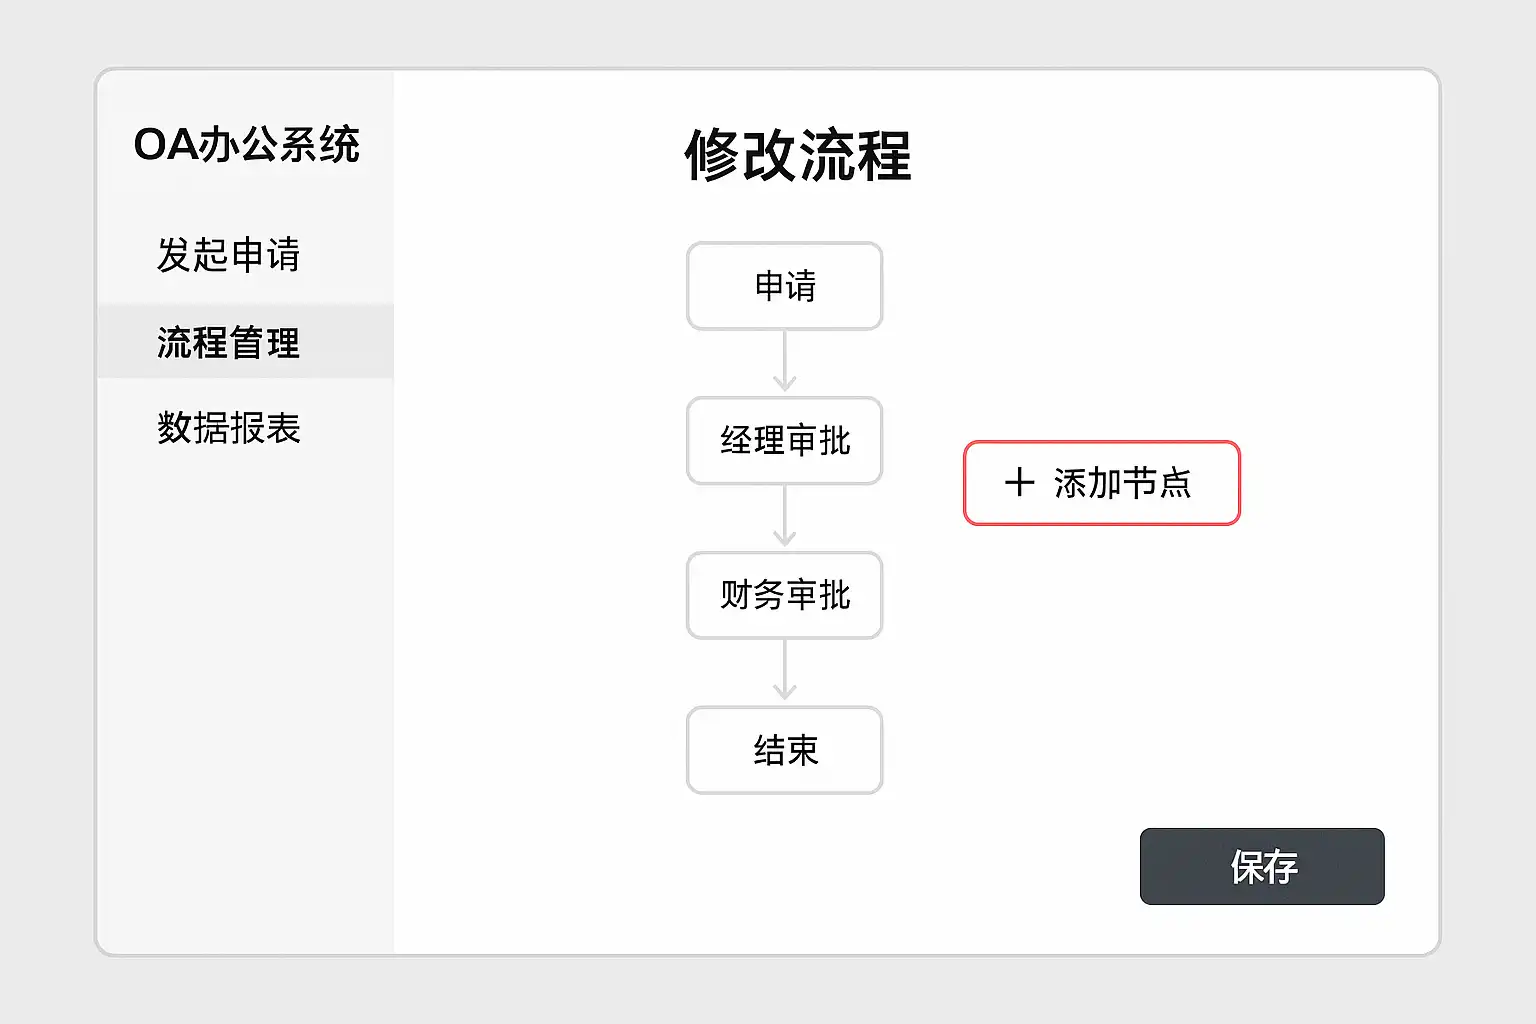Click the plus icon on 添加节点
Screen dimensions: 1536x1024
coord(1019,482)
